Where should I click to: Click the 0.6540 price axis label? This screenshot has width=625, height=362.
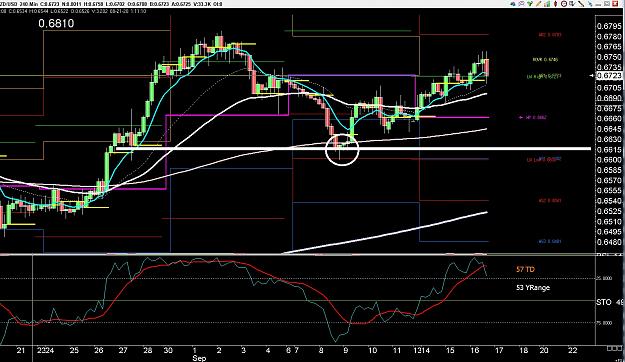pos(609,201)
